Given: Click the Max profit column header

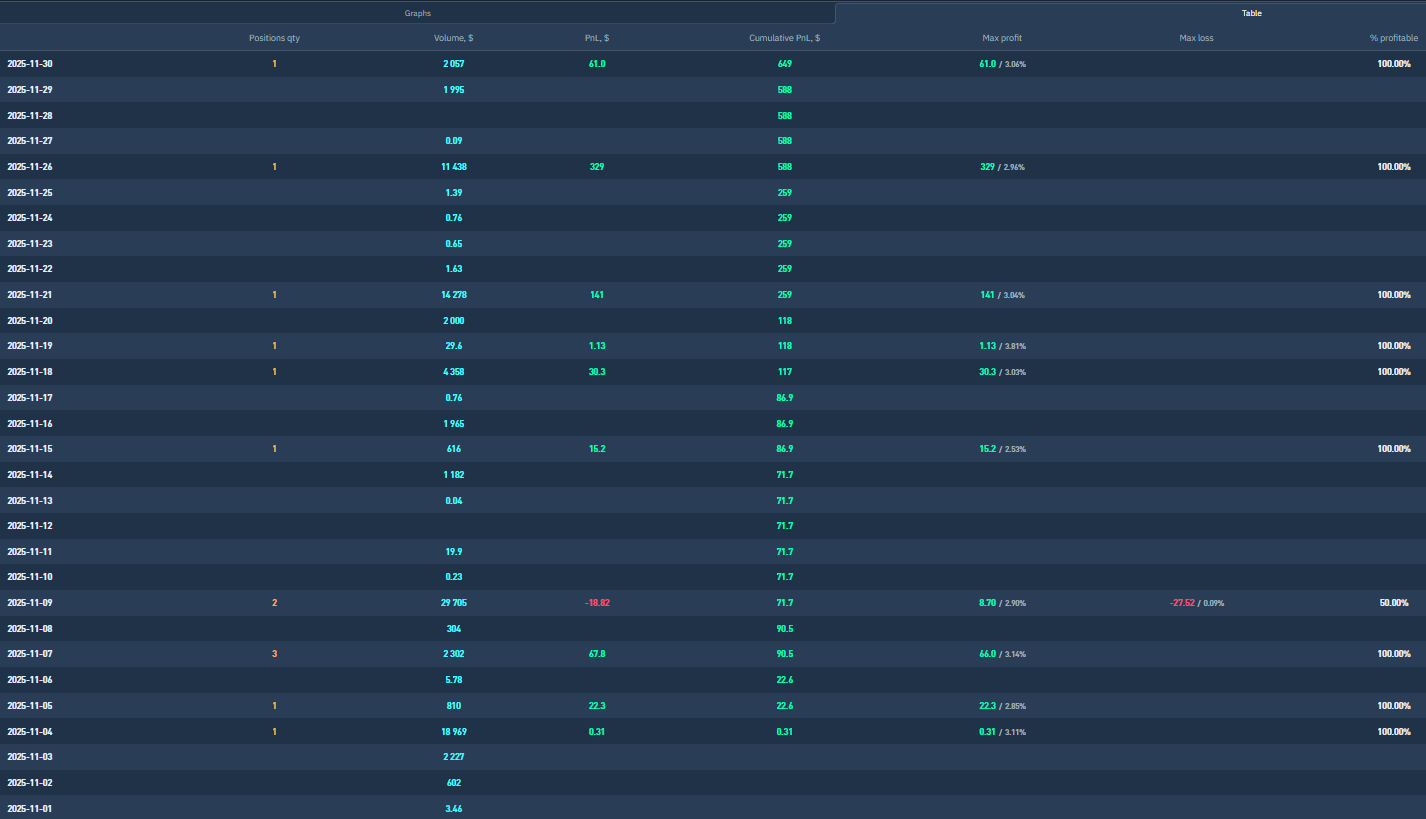Looking at the screenshot, I should [x=1002, y=38].
